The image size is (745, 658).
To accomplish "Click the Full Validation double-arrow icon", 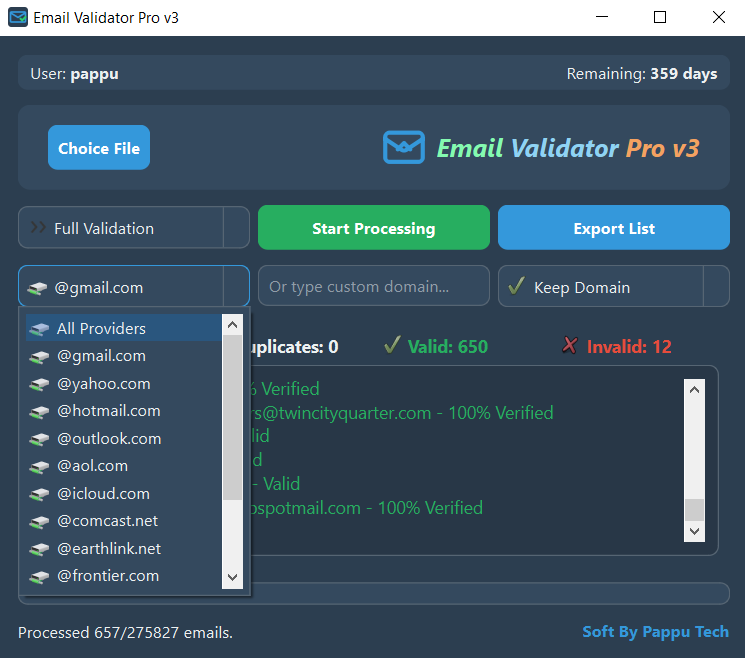I will pyautogui.click(x=38, y=228).
